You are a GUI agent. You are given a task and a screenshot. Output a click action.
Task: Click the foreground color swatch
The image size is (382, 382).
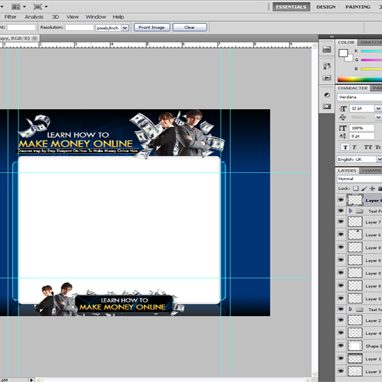click(x=343, y=53)
